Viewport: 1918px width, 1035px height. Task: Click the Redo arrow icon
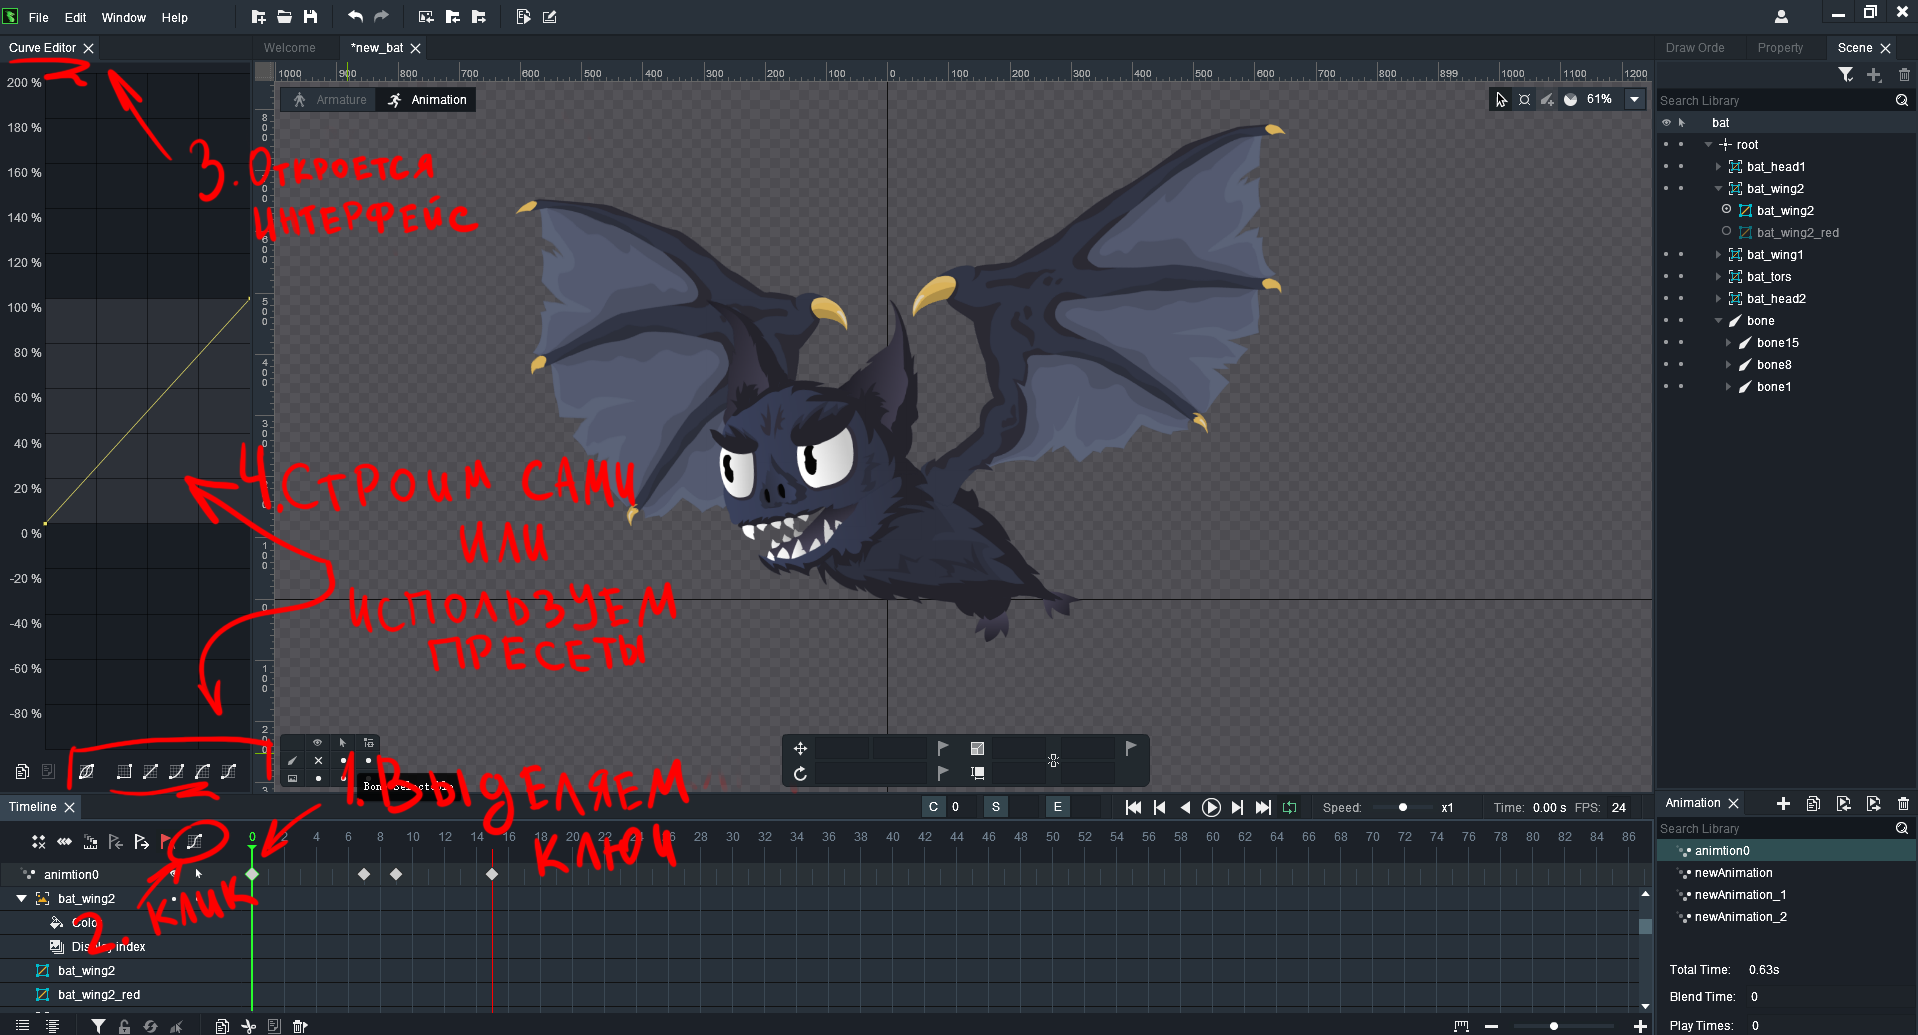(x=381, y=16)
